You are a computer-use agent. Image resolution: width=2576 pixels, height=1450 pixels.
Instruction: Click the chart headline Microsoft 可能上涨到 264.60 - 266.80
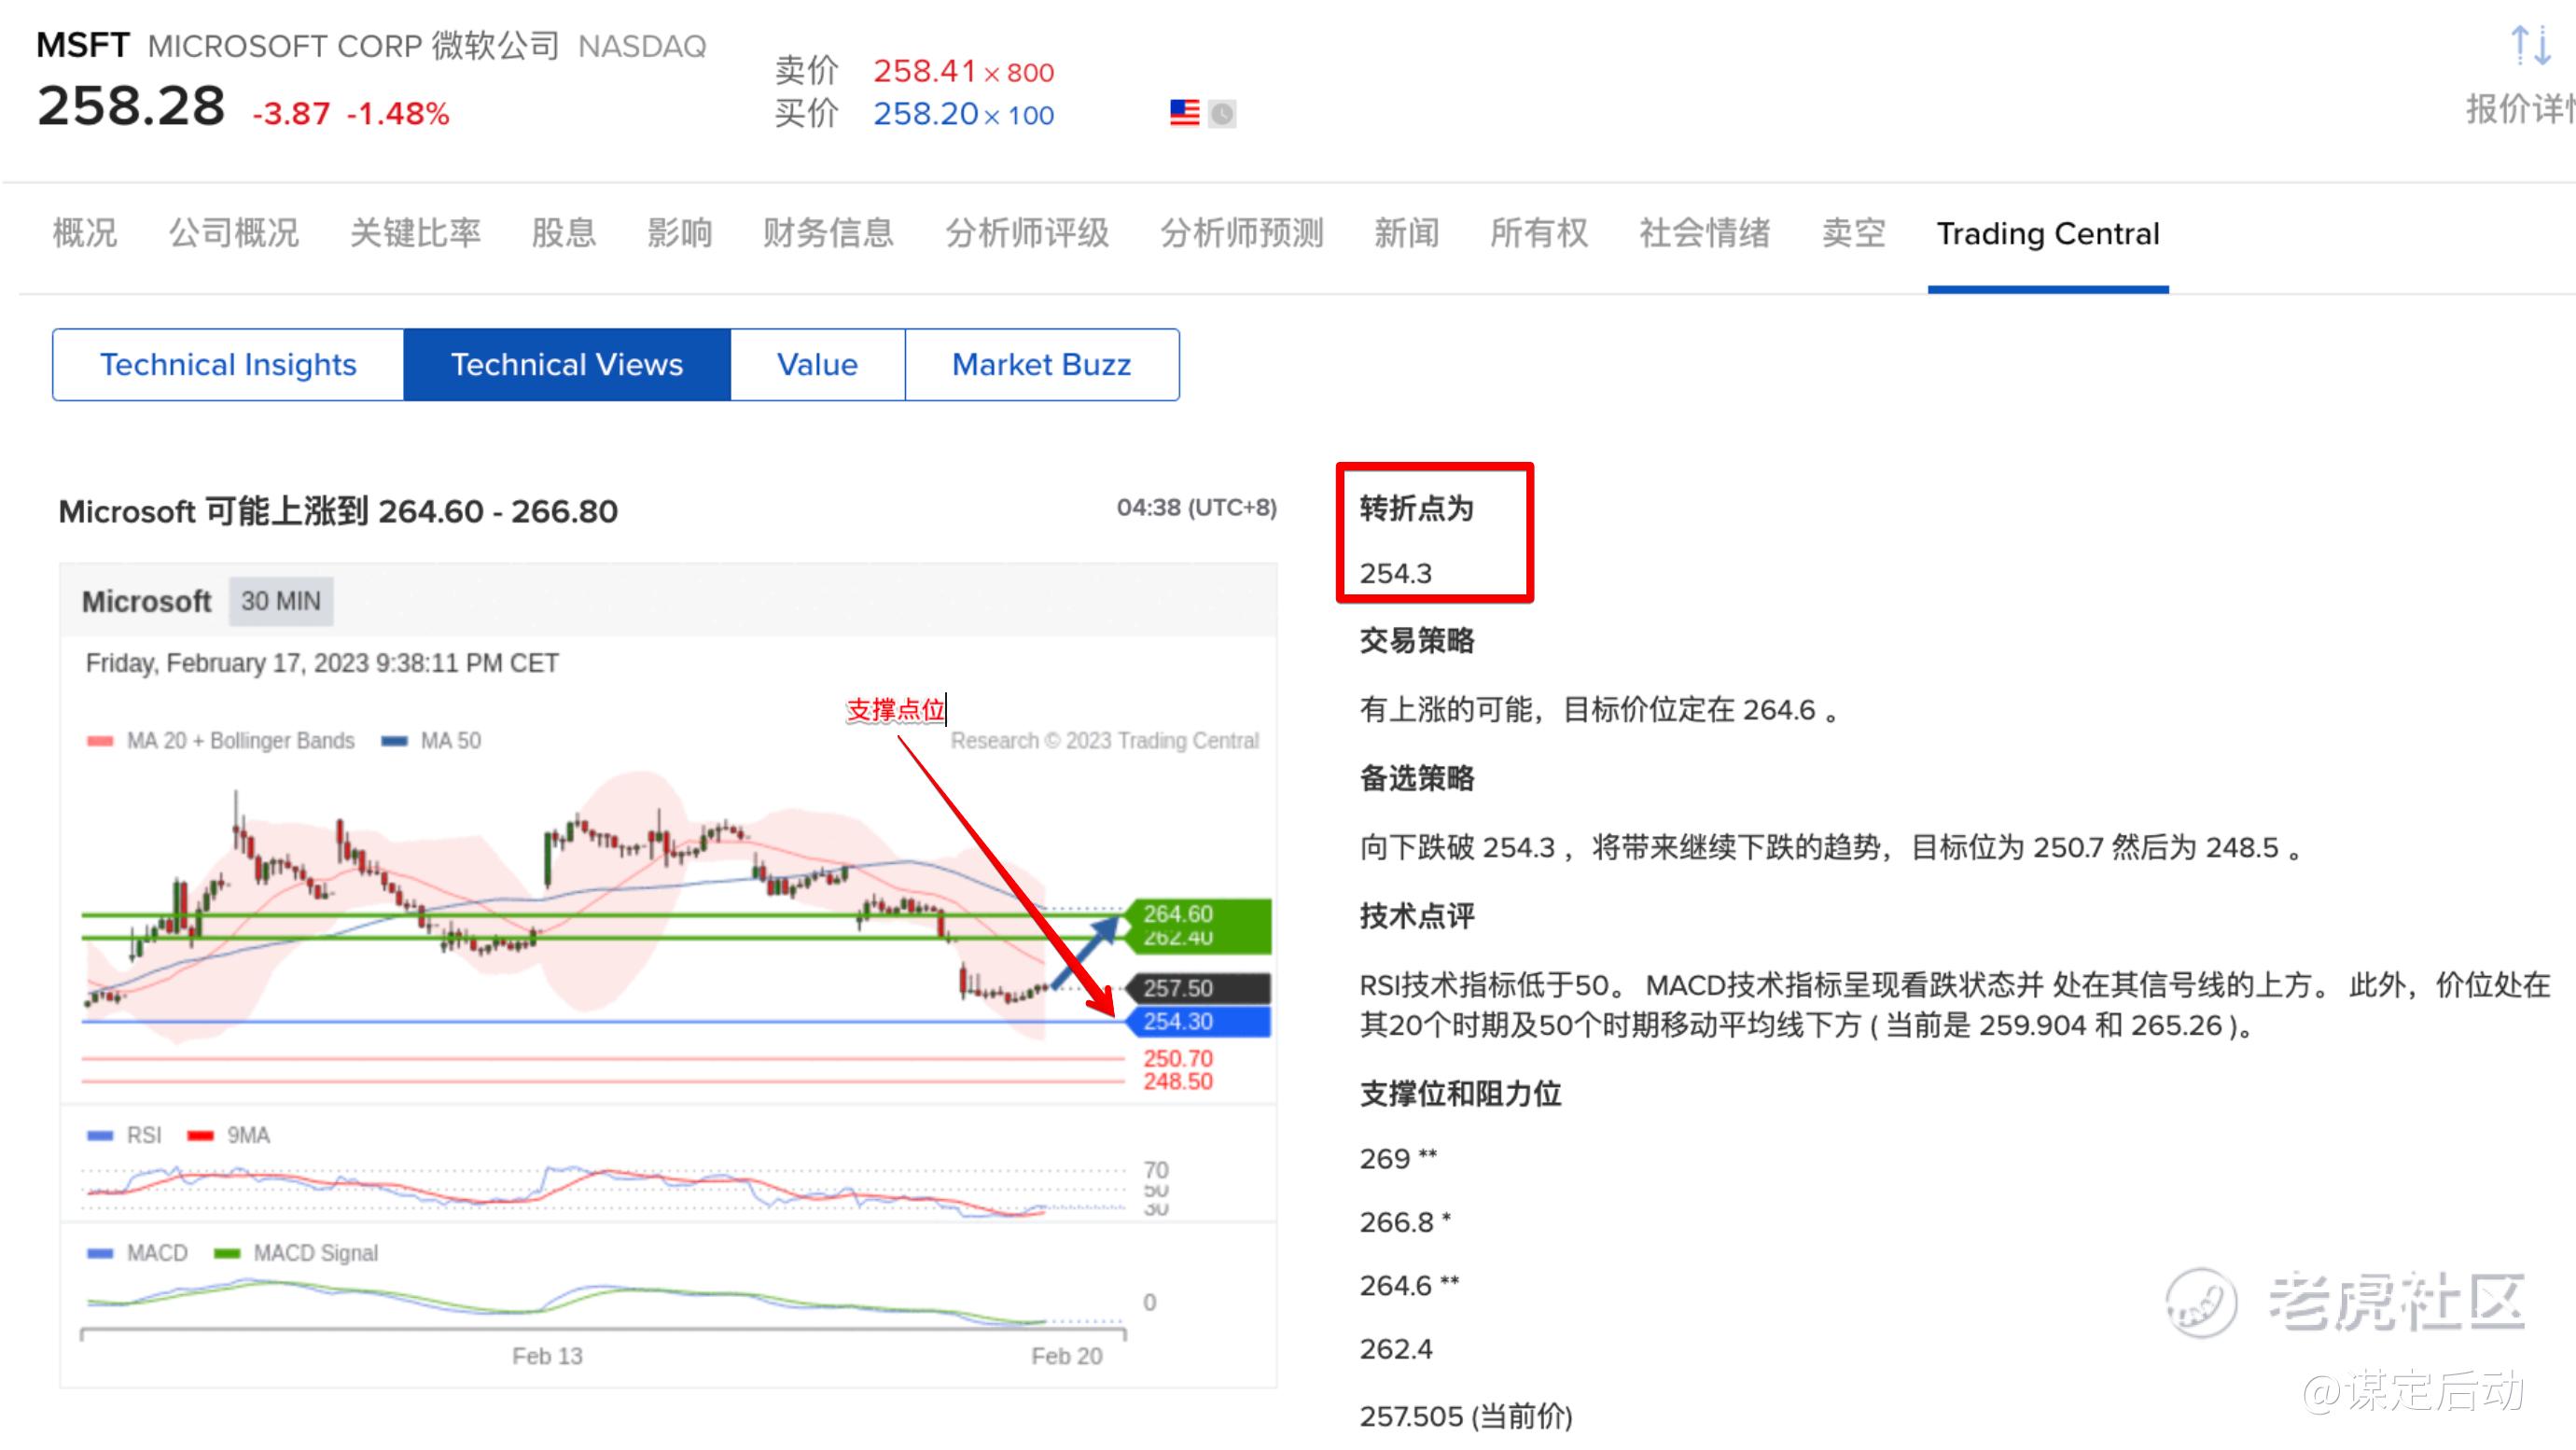pyautogui.click(x=338, y=511)
